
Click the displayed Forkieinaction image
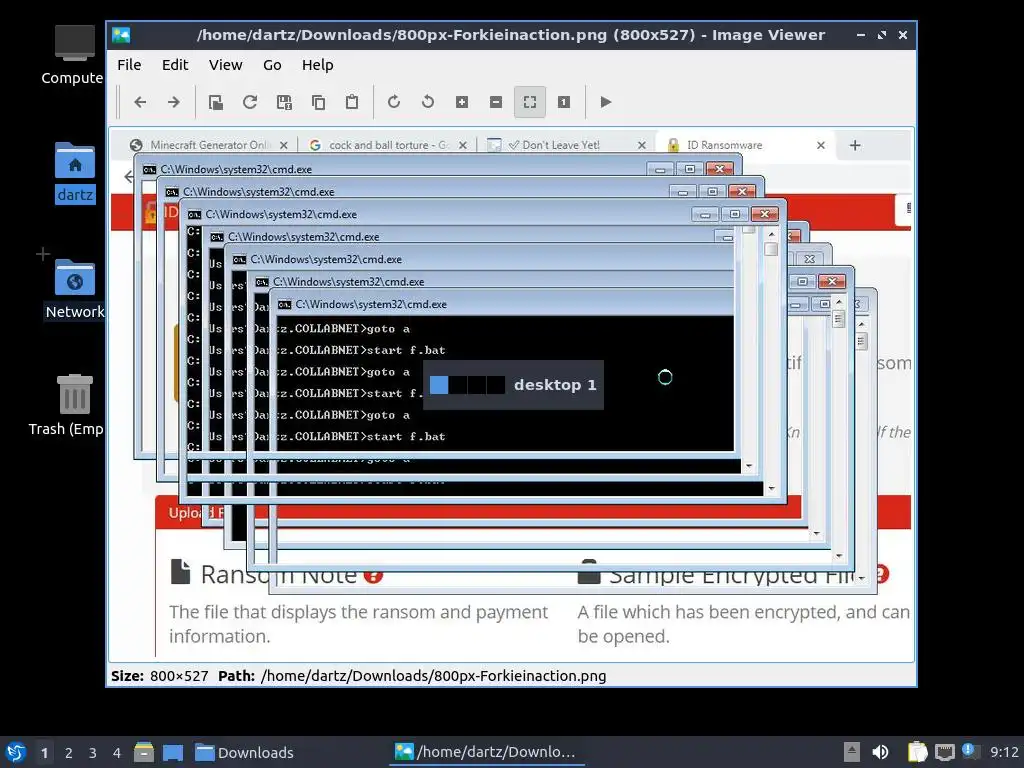point(511,394)
